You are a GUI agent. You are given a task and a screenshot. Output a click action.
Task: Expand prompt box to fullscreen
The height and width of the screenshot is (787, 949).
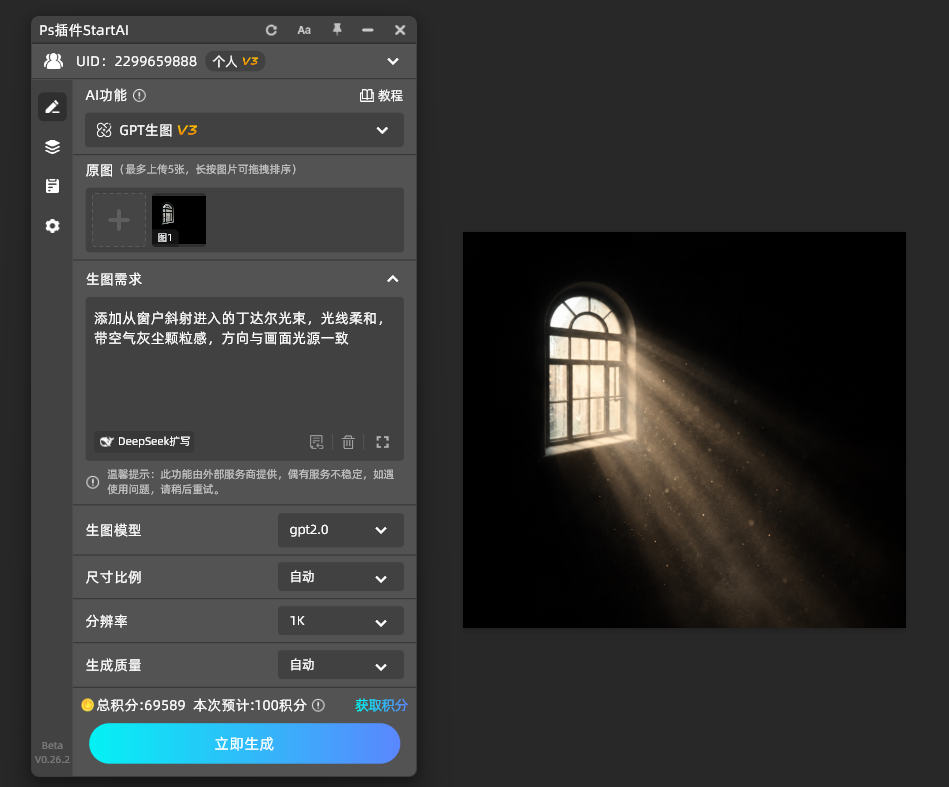[x=382, y=442]
